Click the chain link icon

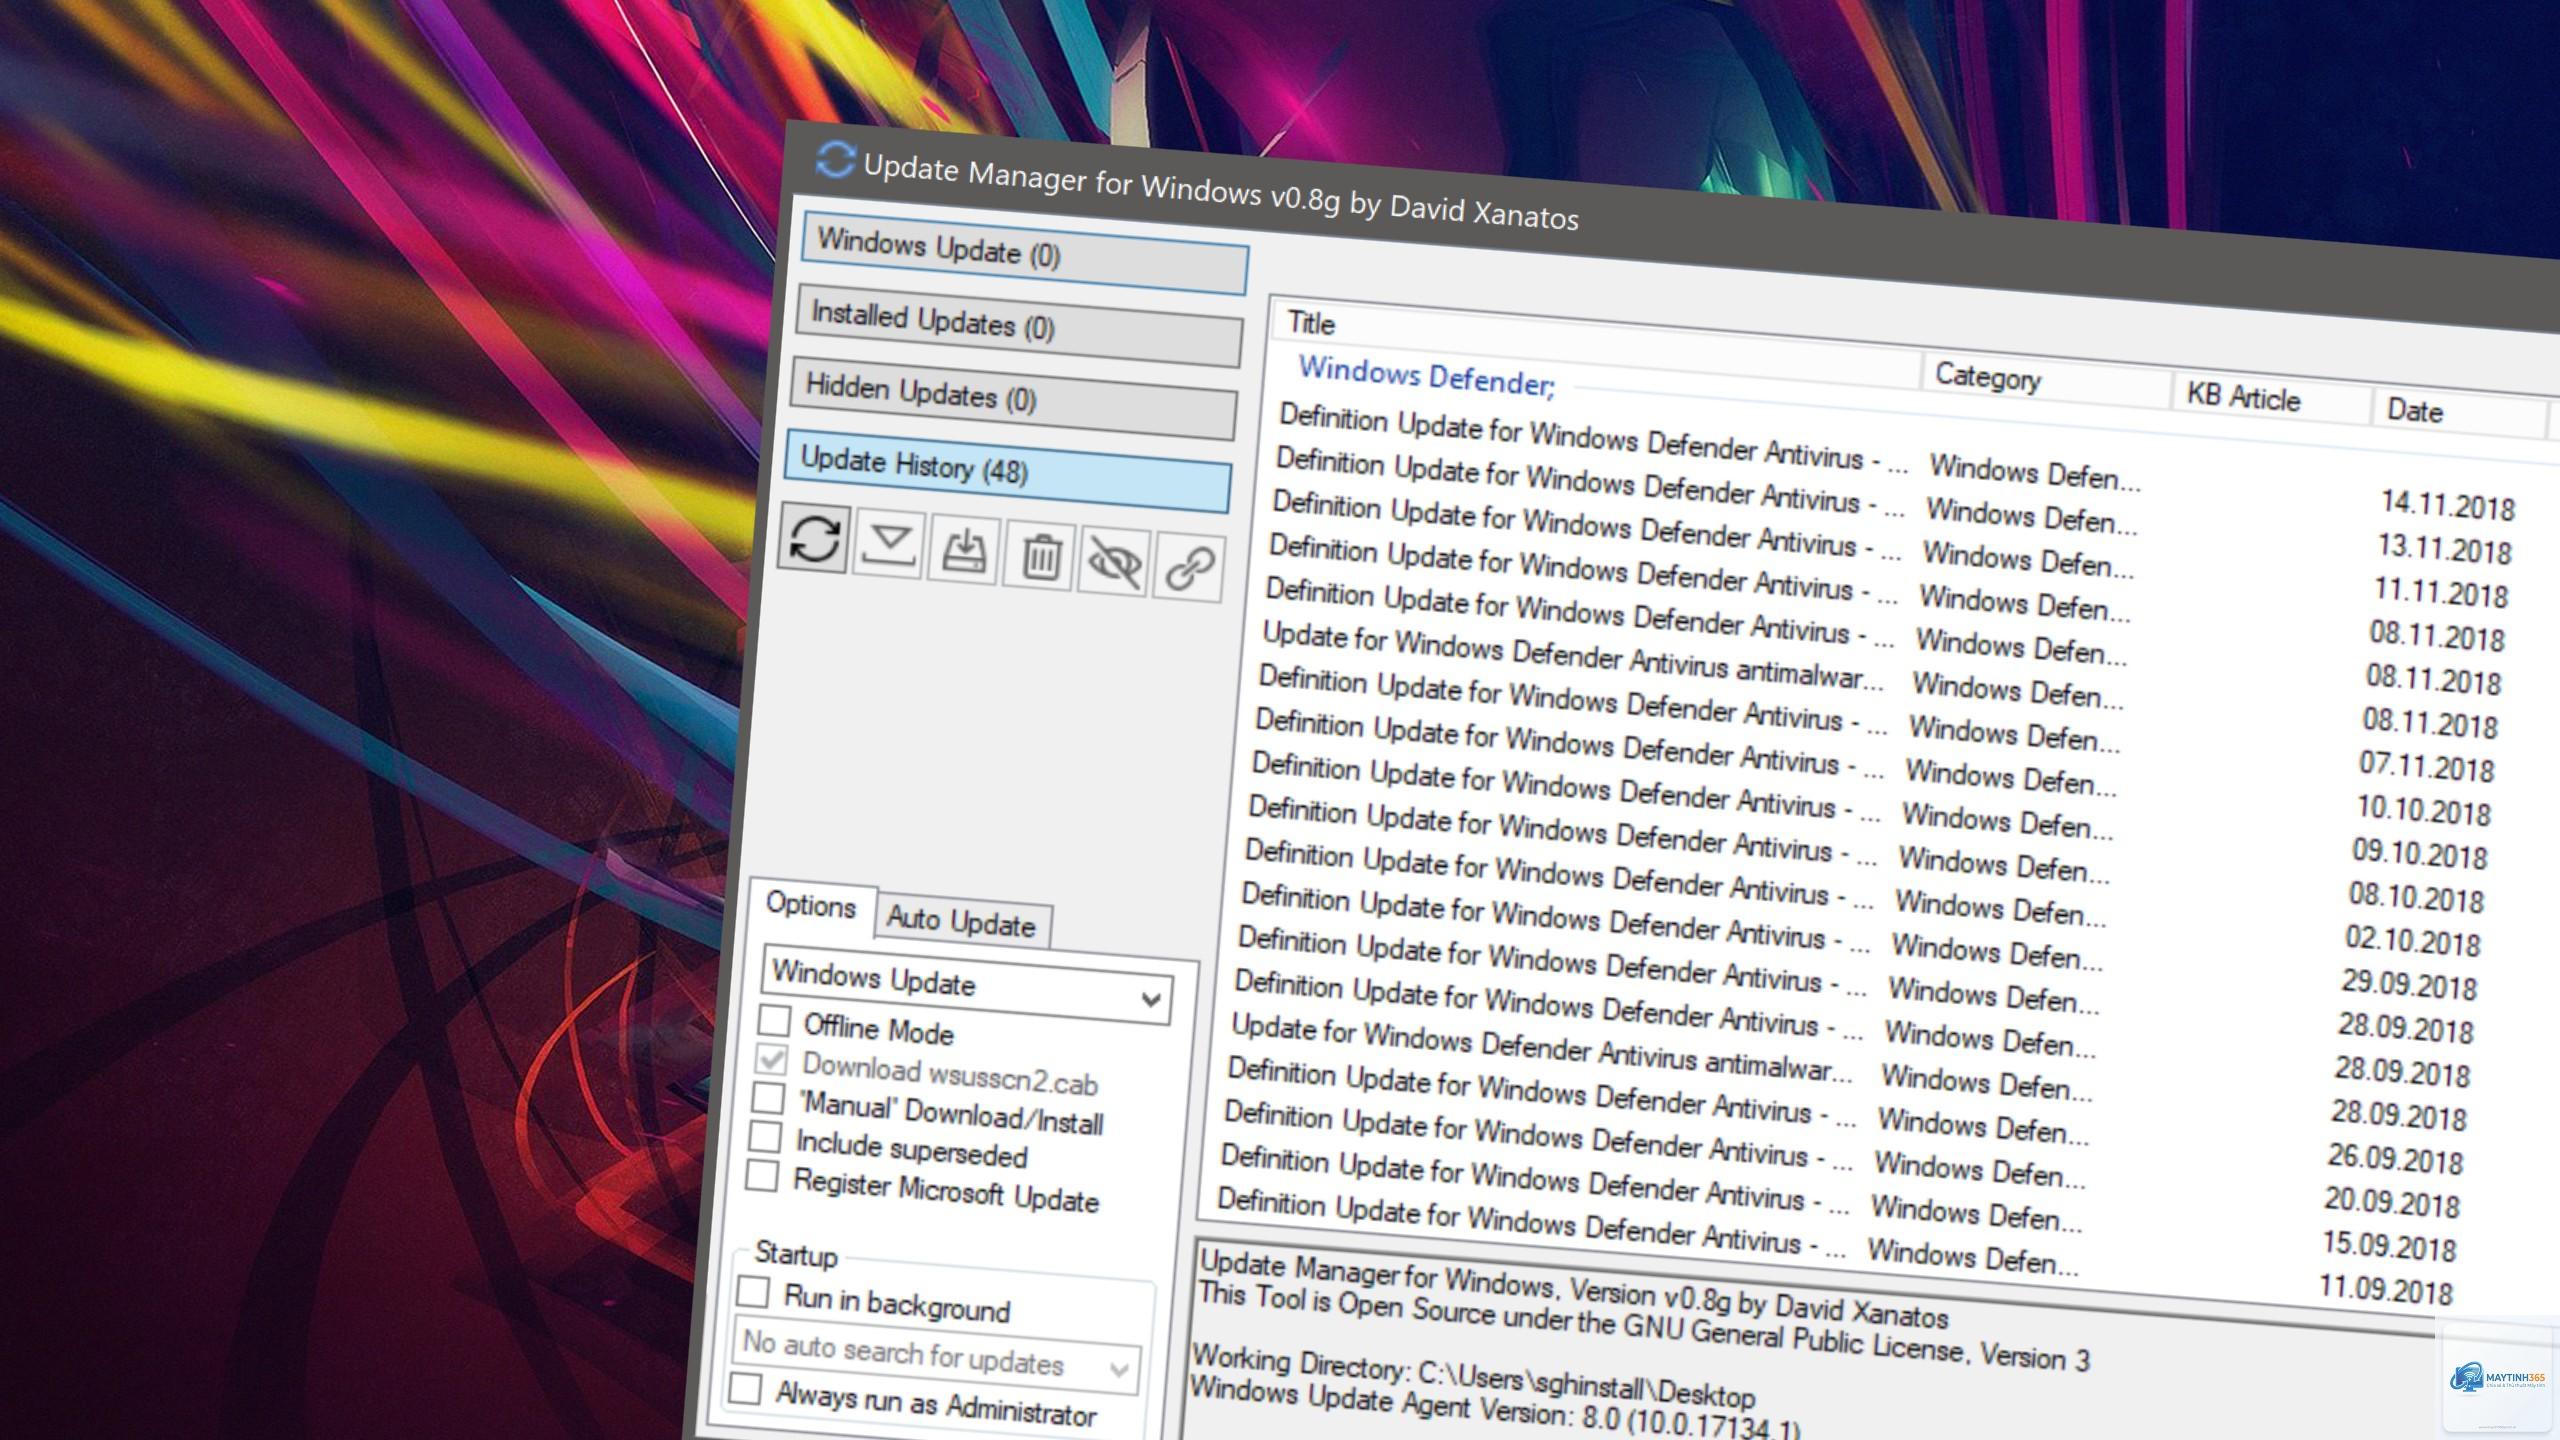coord(1189,569)
